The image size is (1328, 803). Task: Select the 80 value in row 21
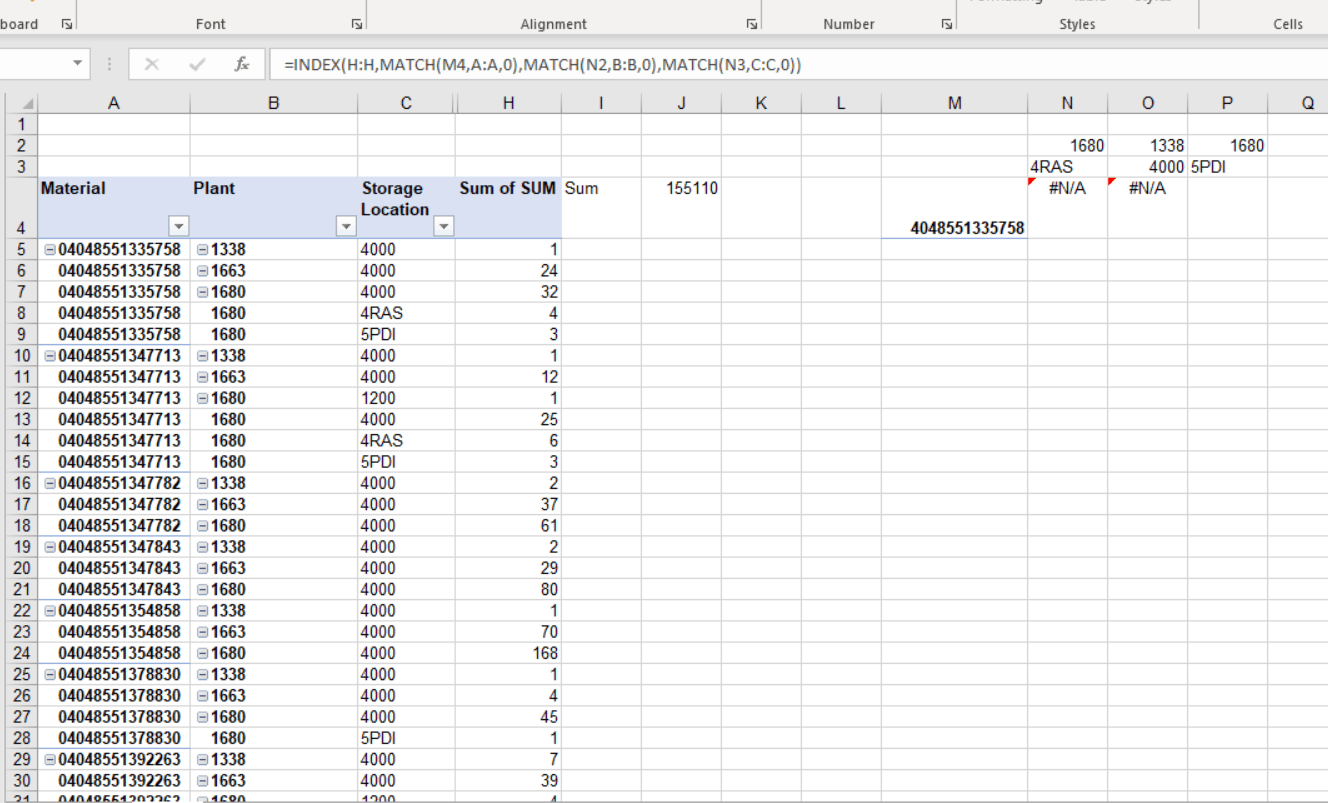click(x=508, y=590)
